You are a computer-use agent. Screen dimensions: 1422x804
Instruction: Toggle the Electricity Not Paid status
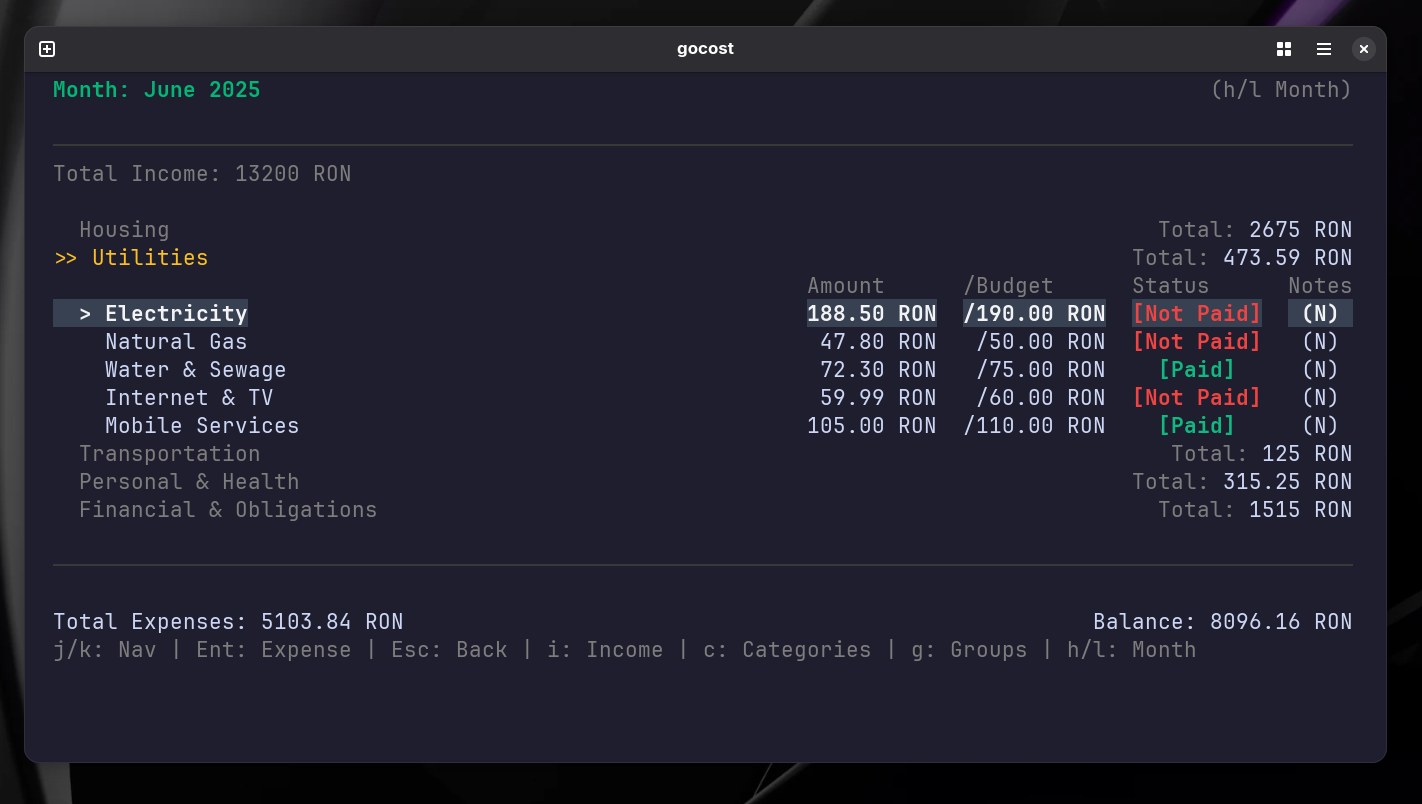1196,314
